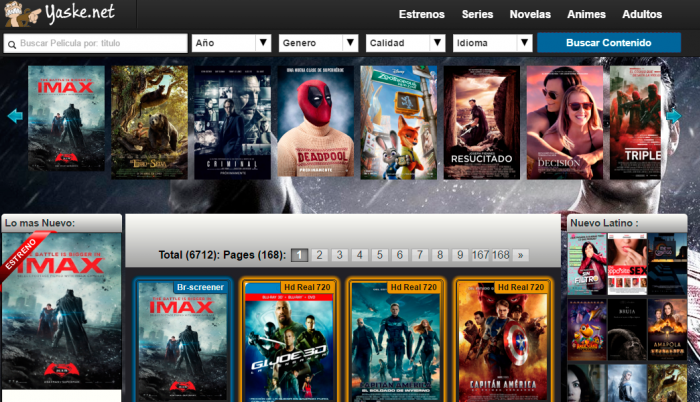Go to page 2
This screenshot has height=402, width=700.
pos(320,255)
